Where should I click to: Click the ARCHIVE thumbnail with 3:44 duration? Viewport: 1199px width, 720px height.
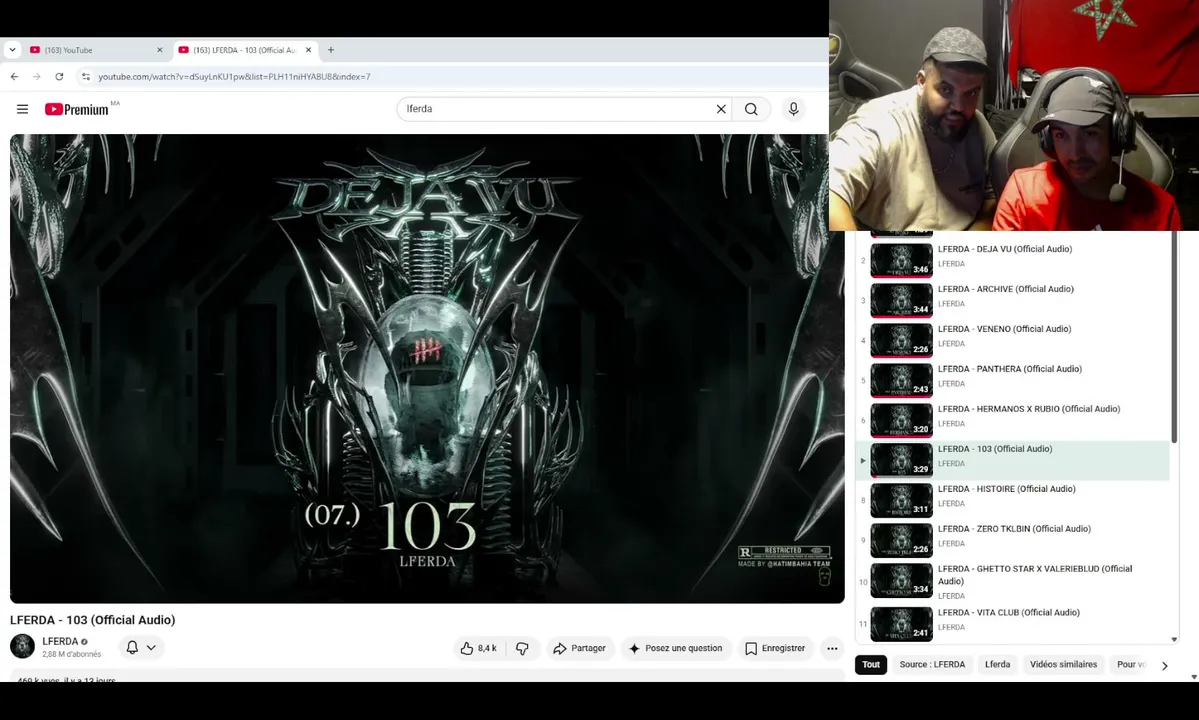tap(902, 300)
